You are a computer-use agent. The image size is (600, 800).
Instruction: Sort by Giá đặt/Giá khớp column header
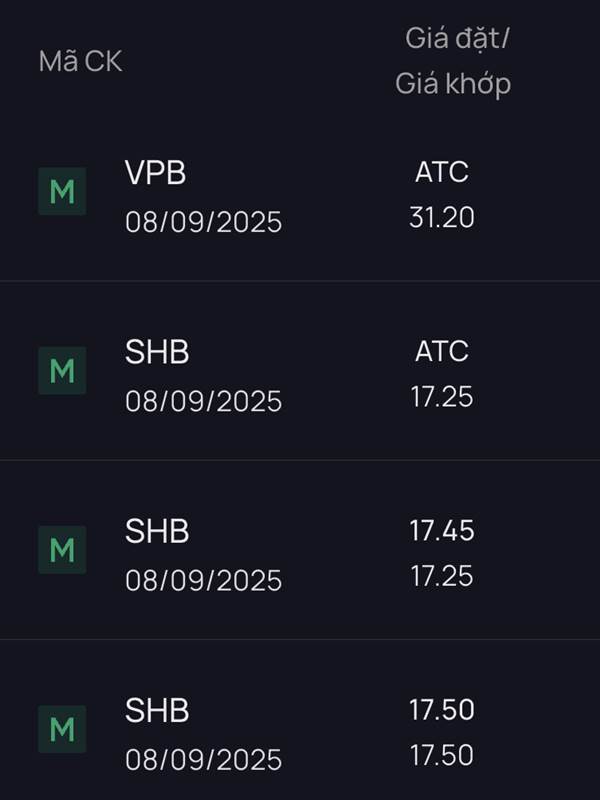coord(453,61)
